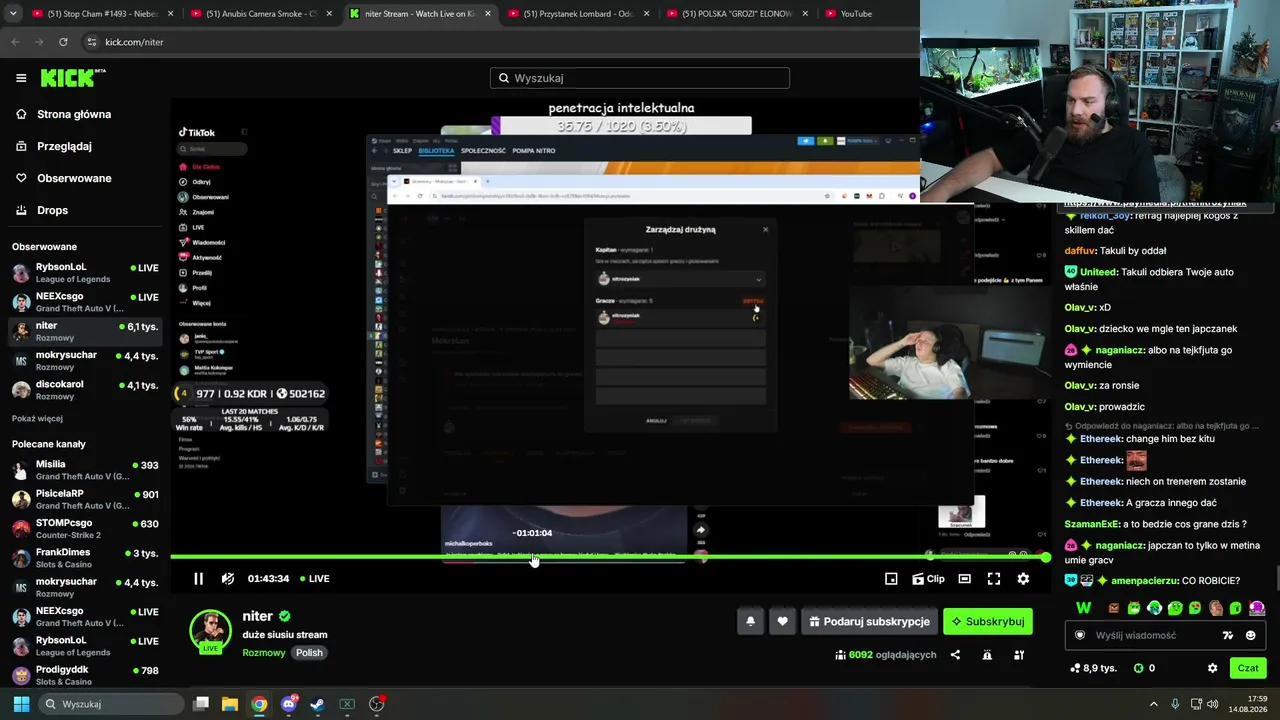Open STOMPcsgo recommended channel
The image size is (1280, 720).
click(x=85, y=528)
